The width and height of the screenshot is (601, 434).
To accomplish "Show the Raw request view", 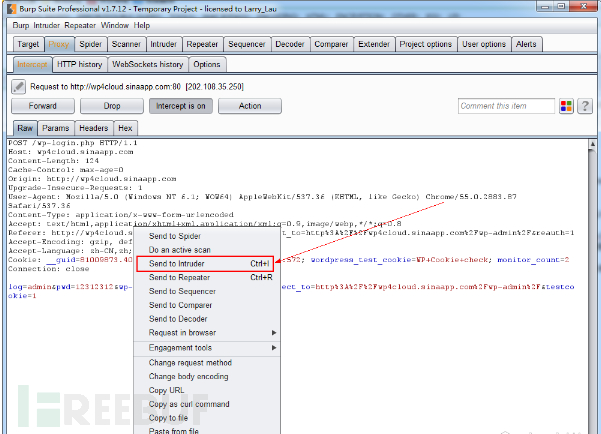I will coord(25,128).
